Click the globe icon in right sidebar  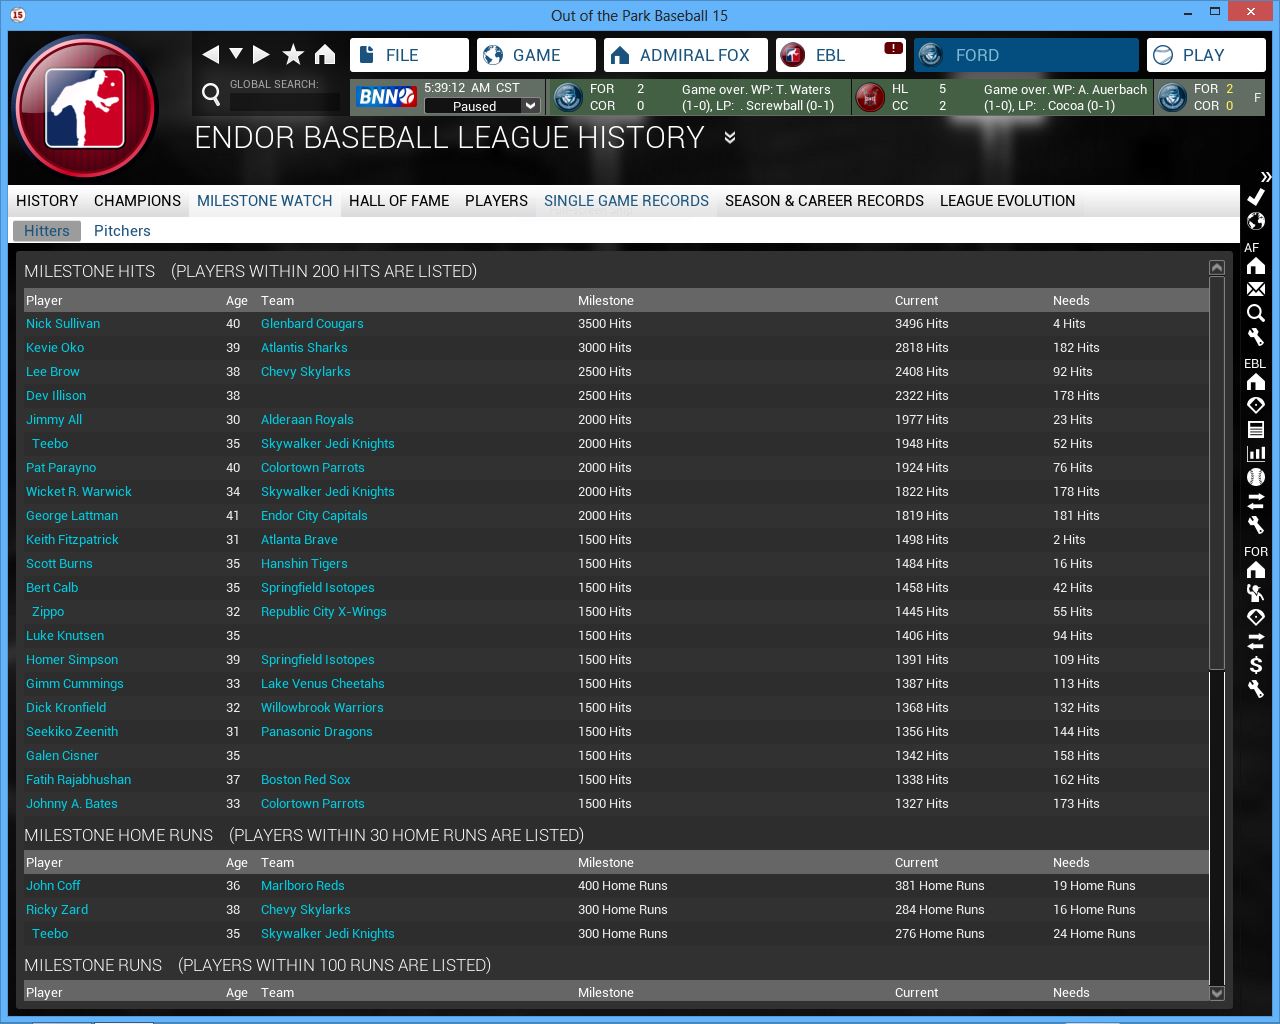point(1256,221)
